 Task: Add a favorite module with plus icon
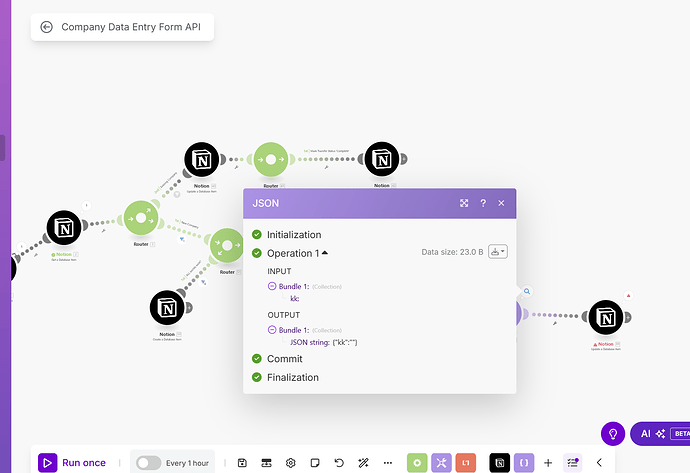coord(548,462)
